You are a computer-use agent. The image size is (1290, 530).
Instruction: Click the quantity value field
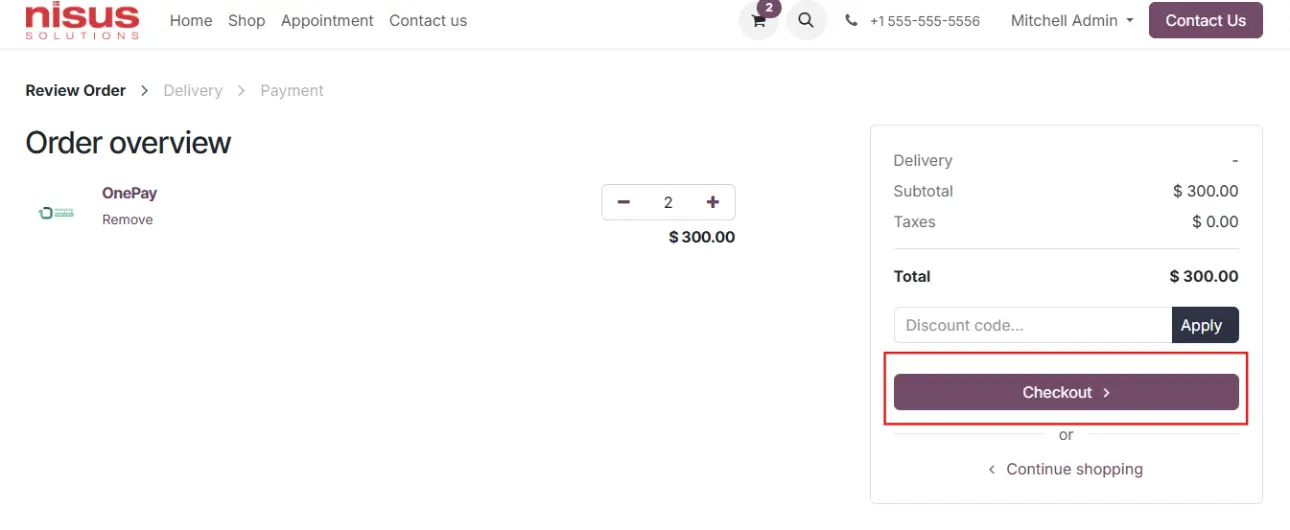click(x=668, y=202)
